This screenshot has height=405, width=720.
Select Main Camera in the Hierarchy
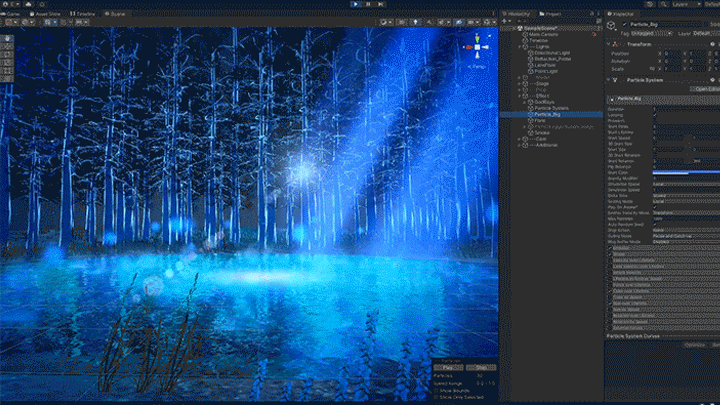[x=543, y=34]
